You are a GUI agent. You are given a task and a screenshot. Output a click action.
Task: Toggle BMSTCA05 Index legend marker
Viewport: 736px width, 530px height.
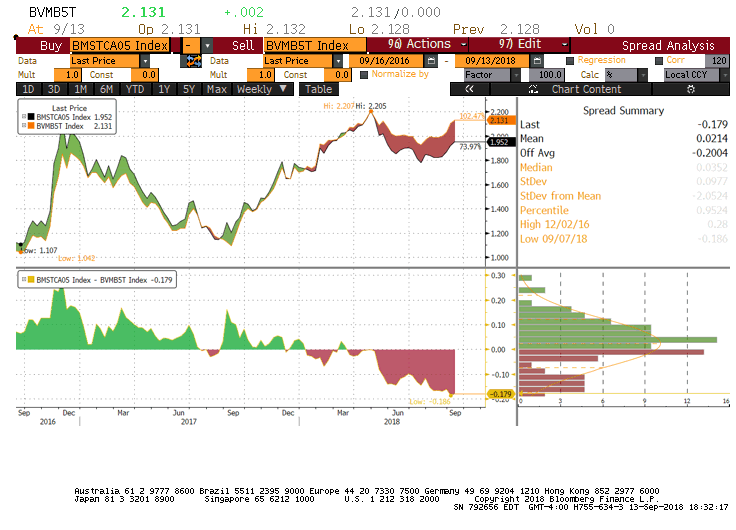(31, 117)
